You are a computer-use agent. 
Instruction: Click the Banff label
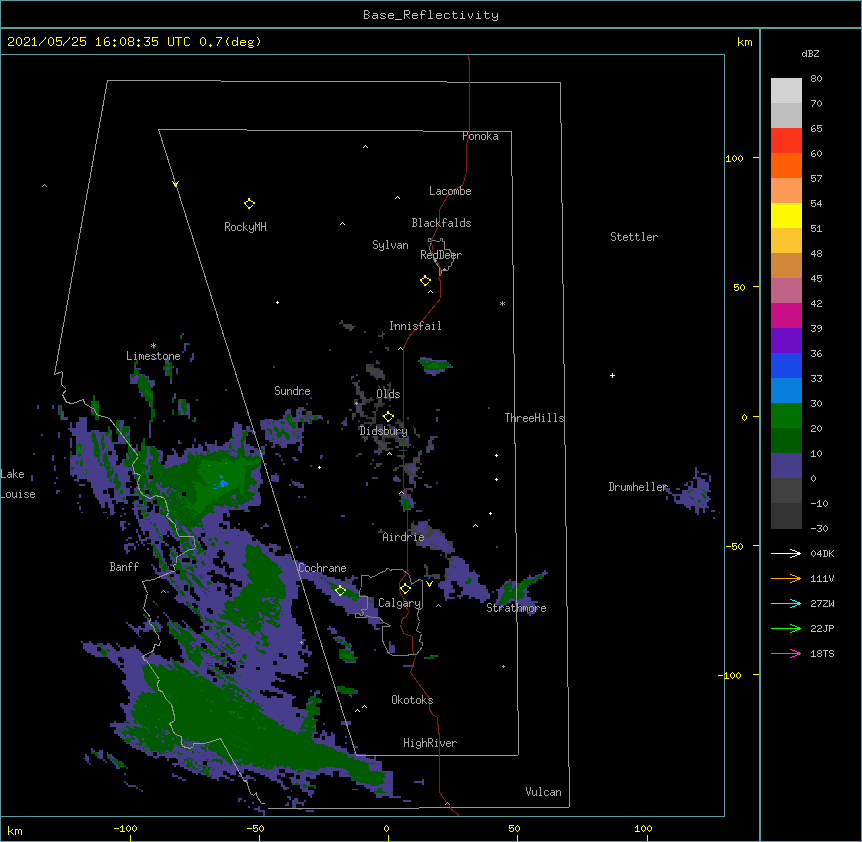(124, 567)
